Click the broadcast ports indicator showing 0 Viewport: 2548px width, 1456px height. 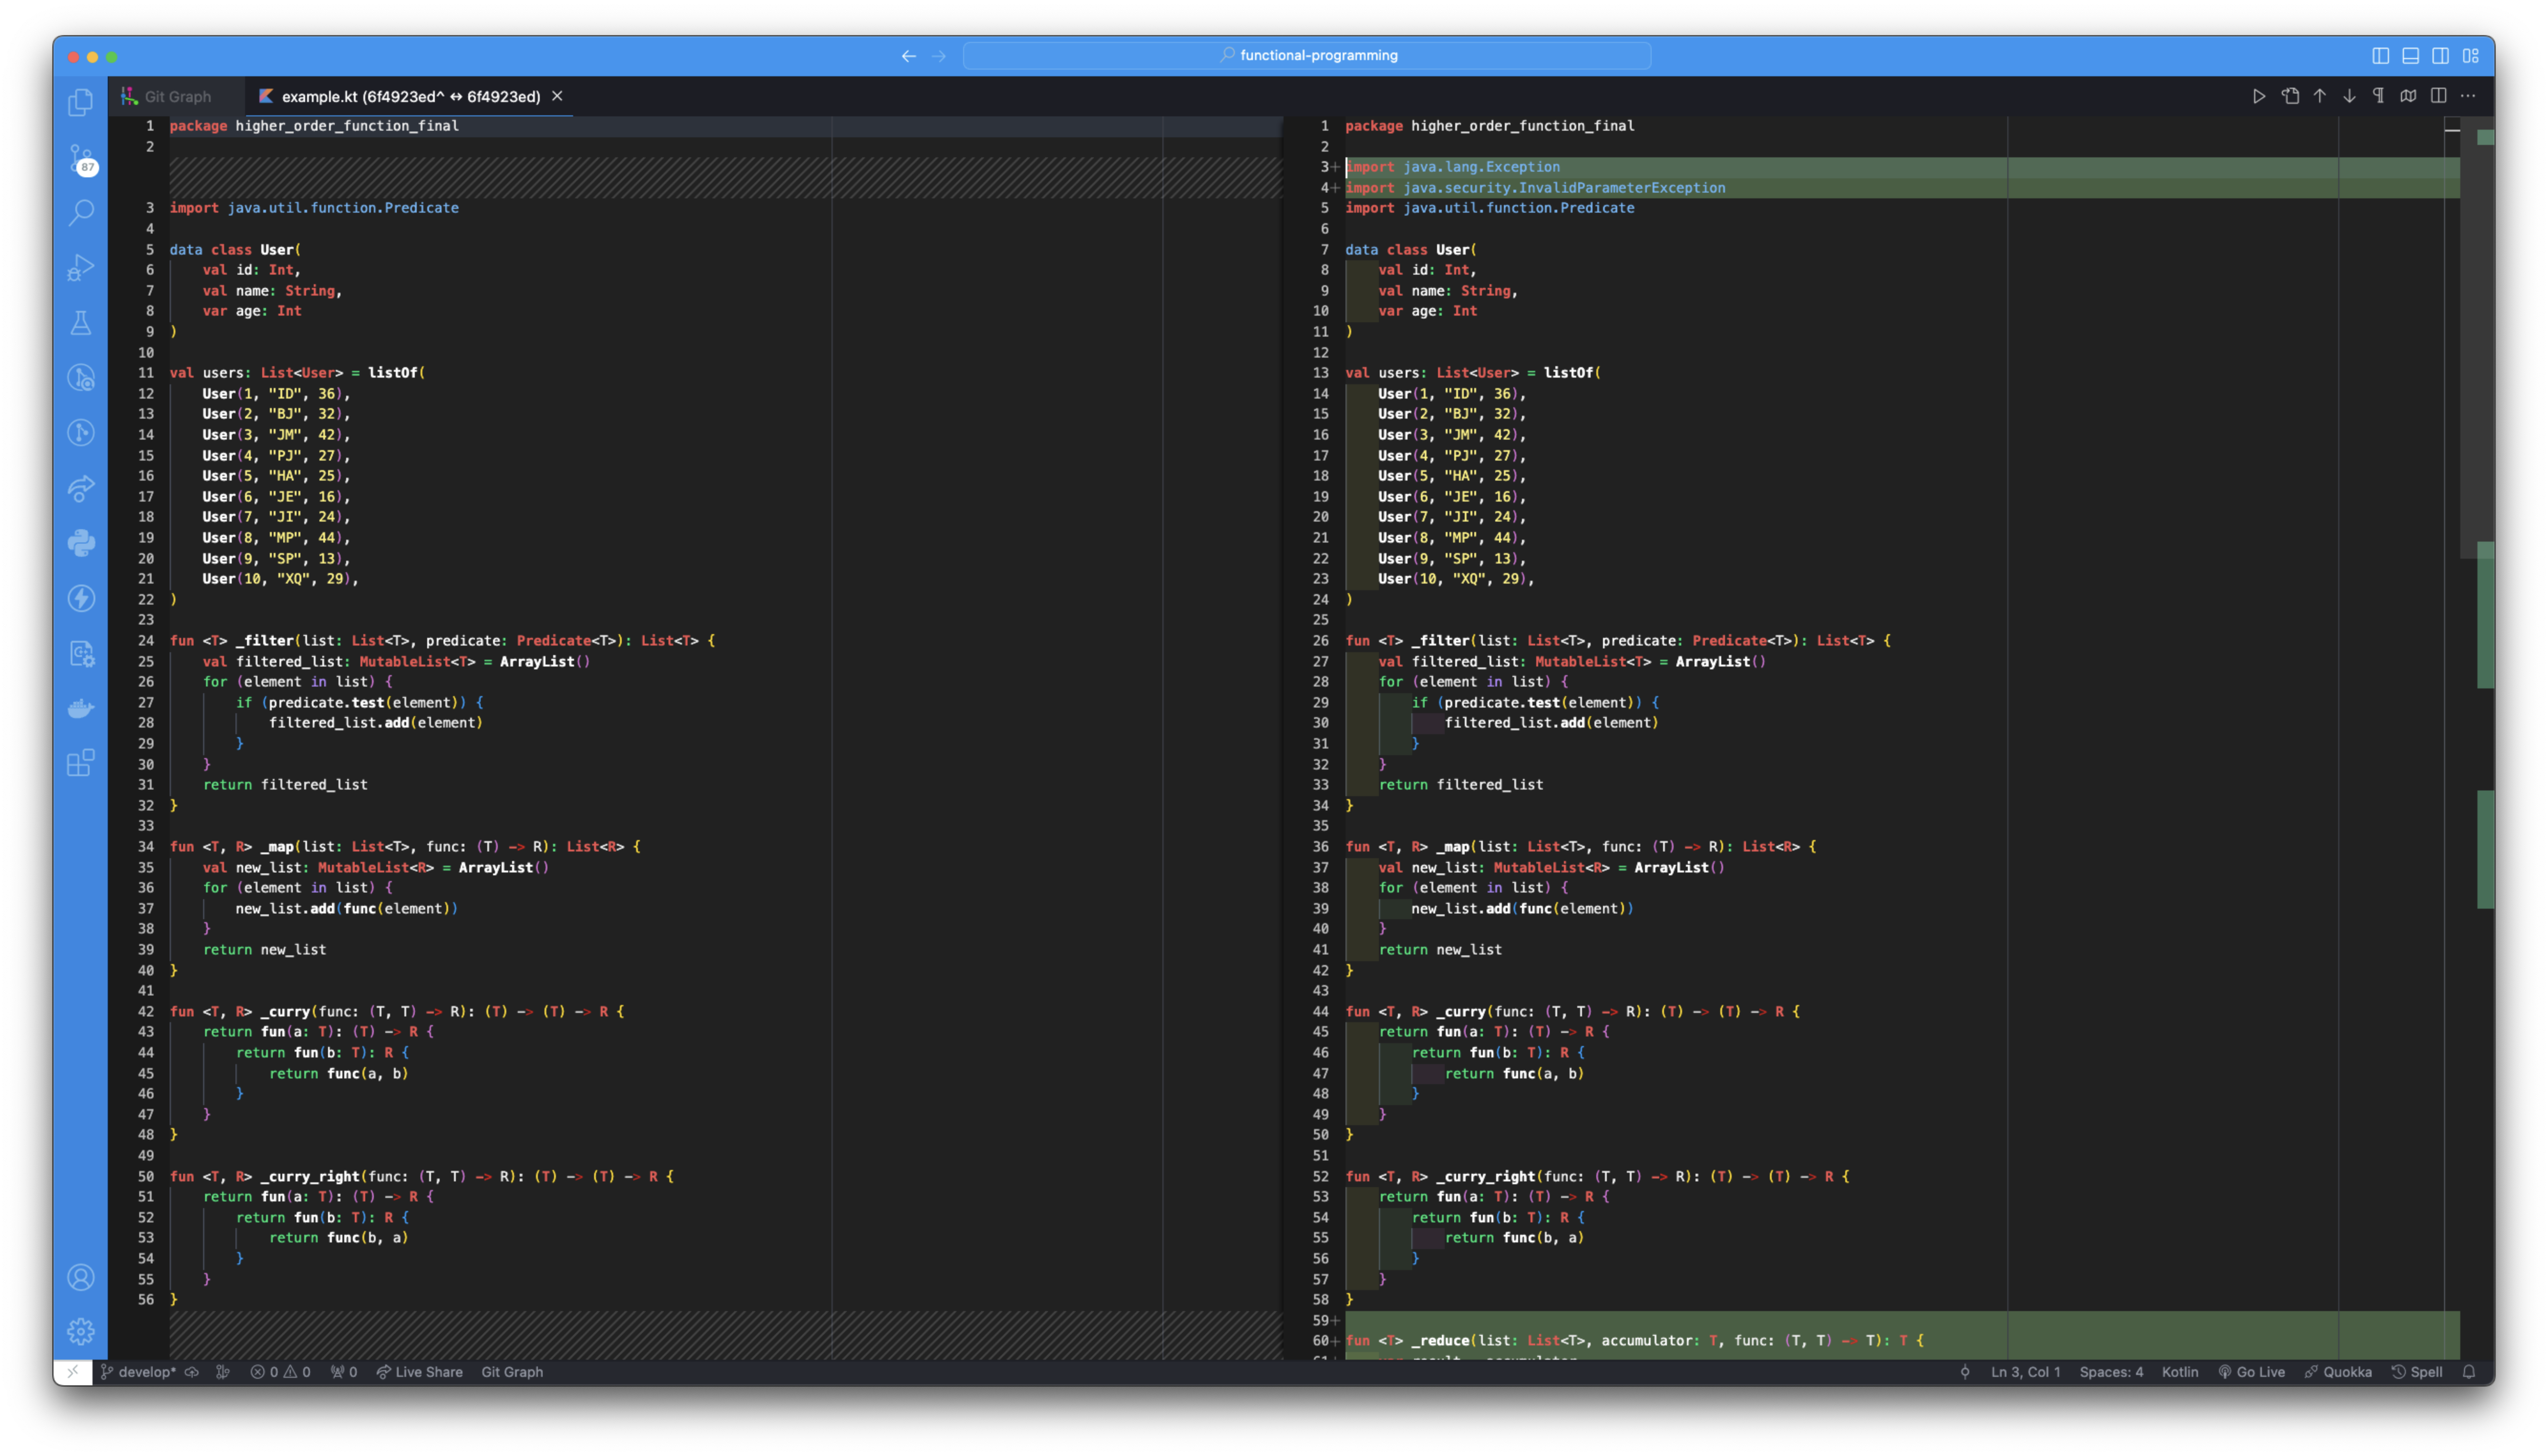coord(344,1372)
